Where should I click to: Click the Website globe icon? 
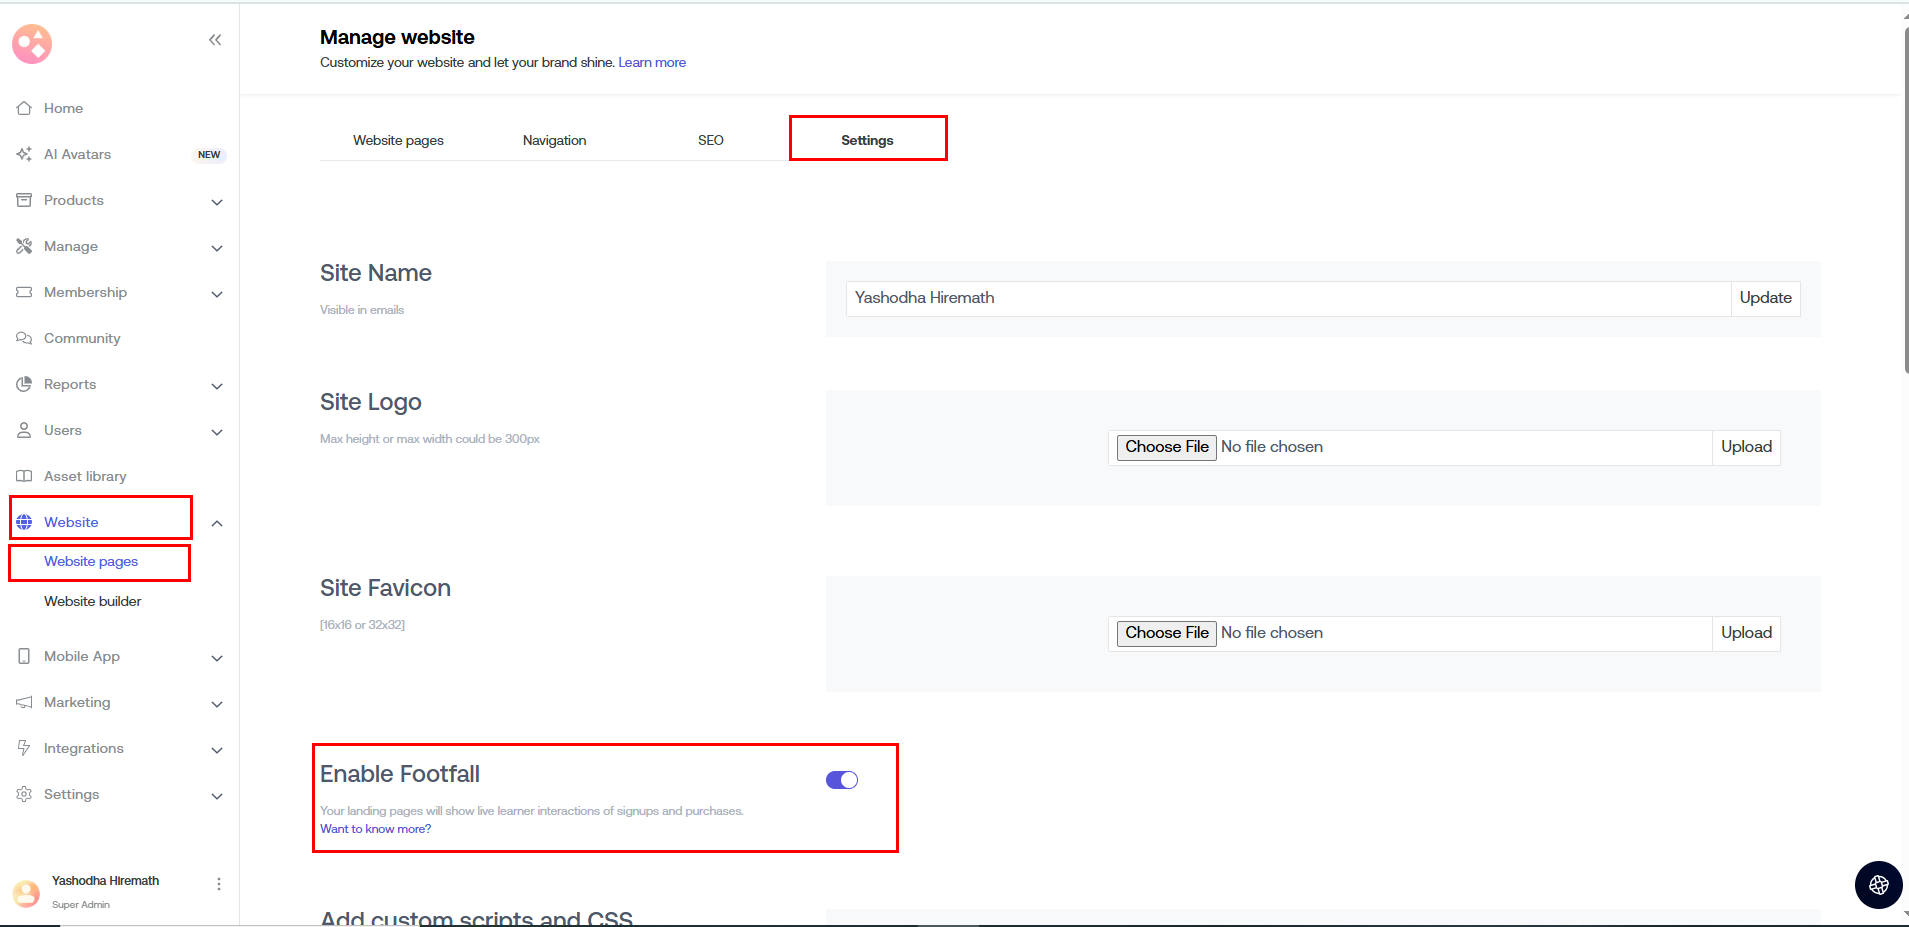point(24,522)
